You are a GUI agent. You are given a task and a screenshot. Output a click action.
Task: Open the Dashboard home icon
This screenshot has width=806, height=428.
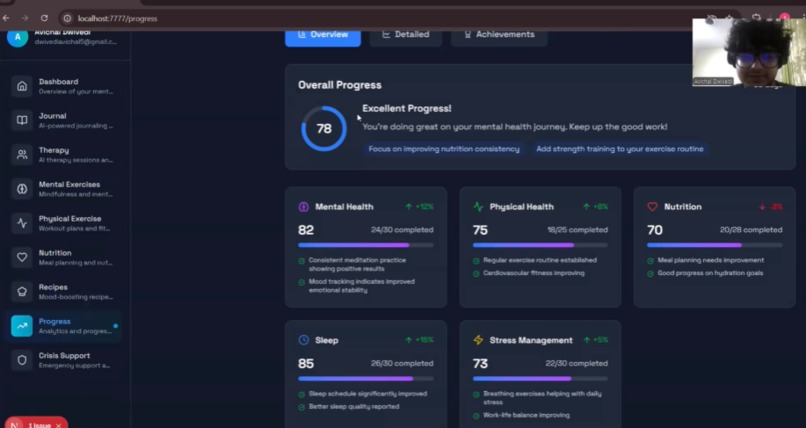pyautogui.click(x=22, y=86)
